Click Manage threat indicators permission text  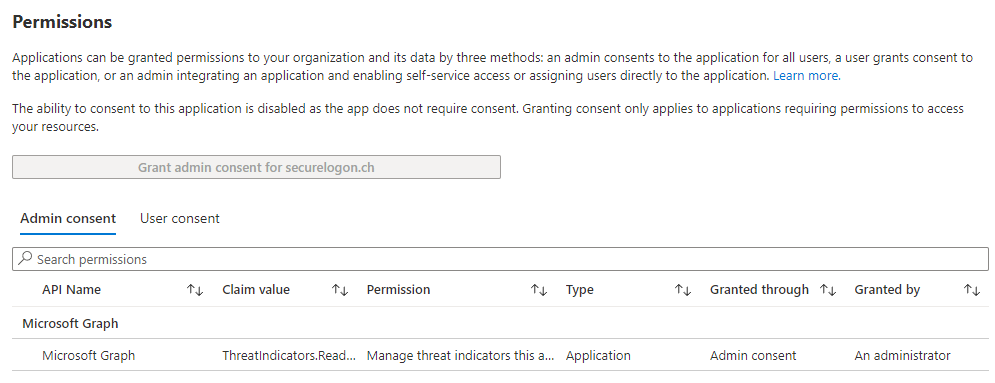[x=461, y=356]
